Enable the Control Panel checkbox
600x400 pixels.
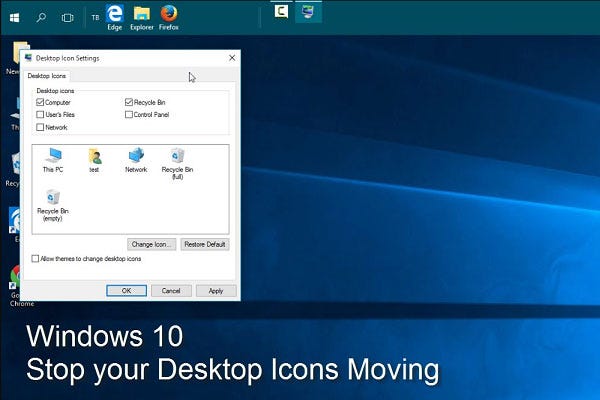click(129, 114)
